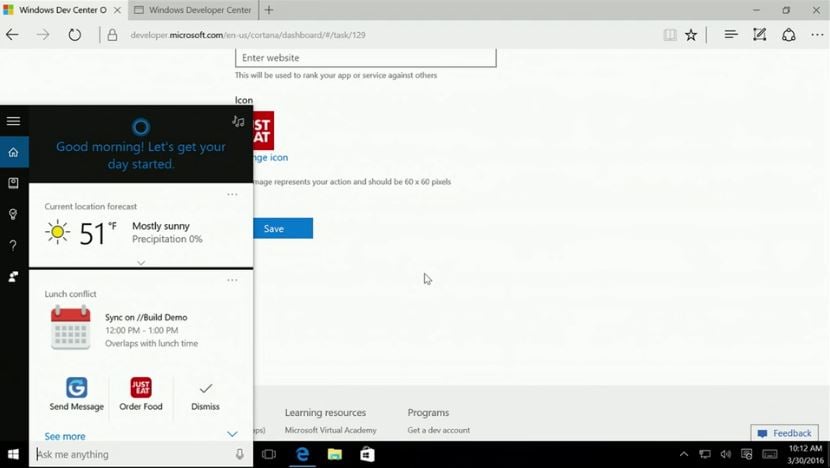Show hidden tray icons chevron
Viewport: 830px width, 468px height.
tap(684, 454)
